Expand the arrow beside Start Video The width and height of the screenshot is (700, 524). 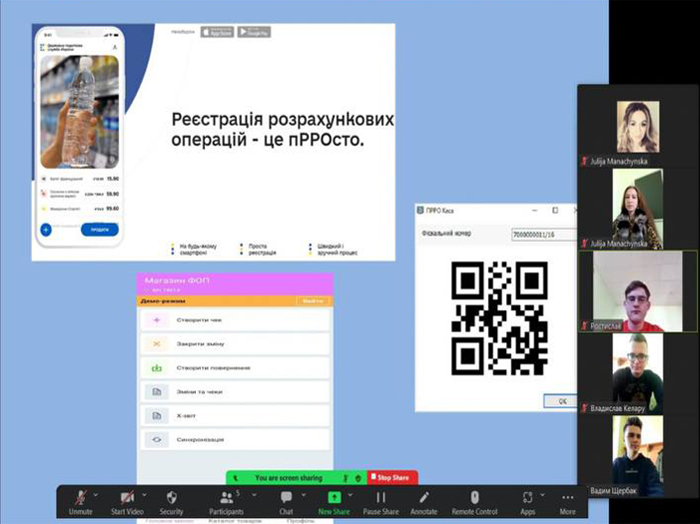(144, 495)
